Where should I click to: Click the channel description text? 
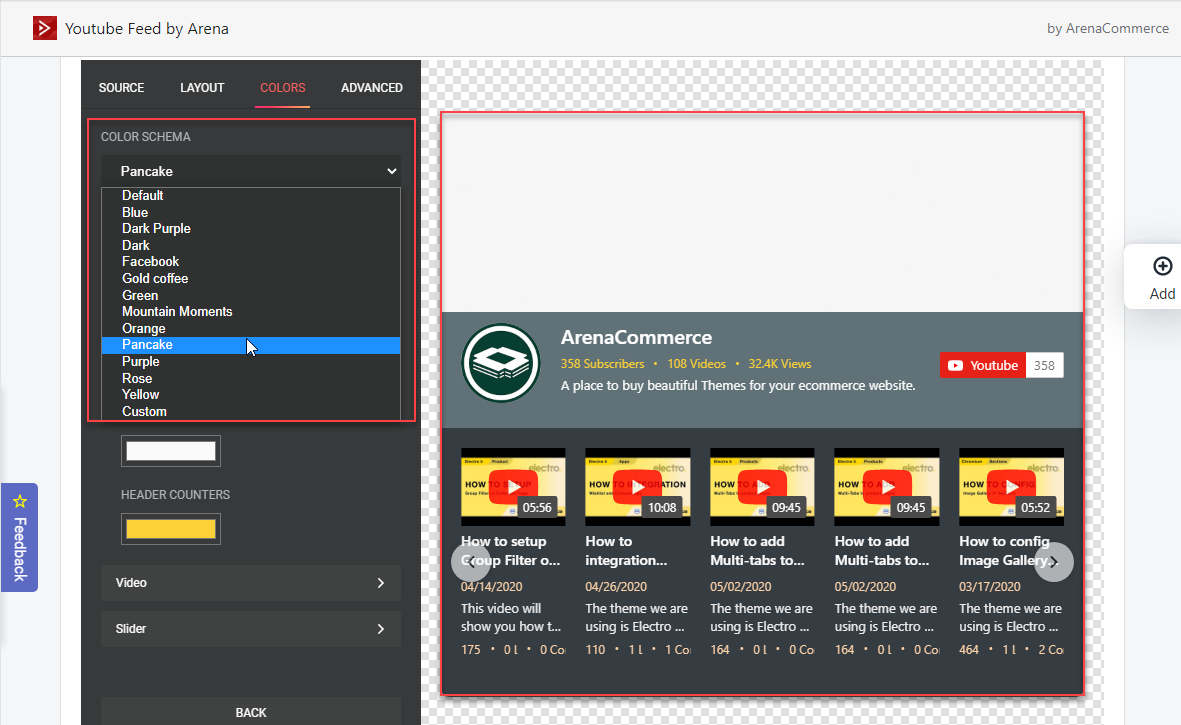tap(738, 385)
